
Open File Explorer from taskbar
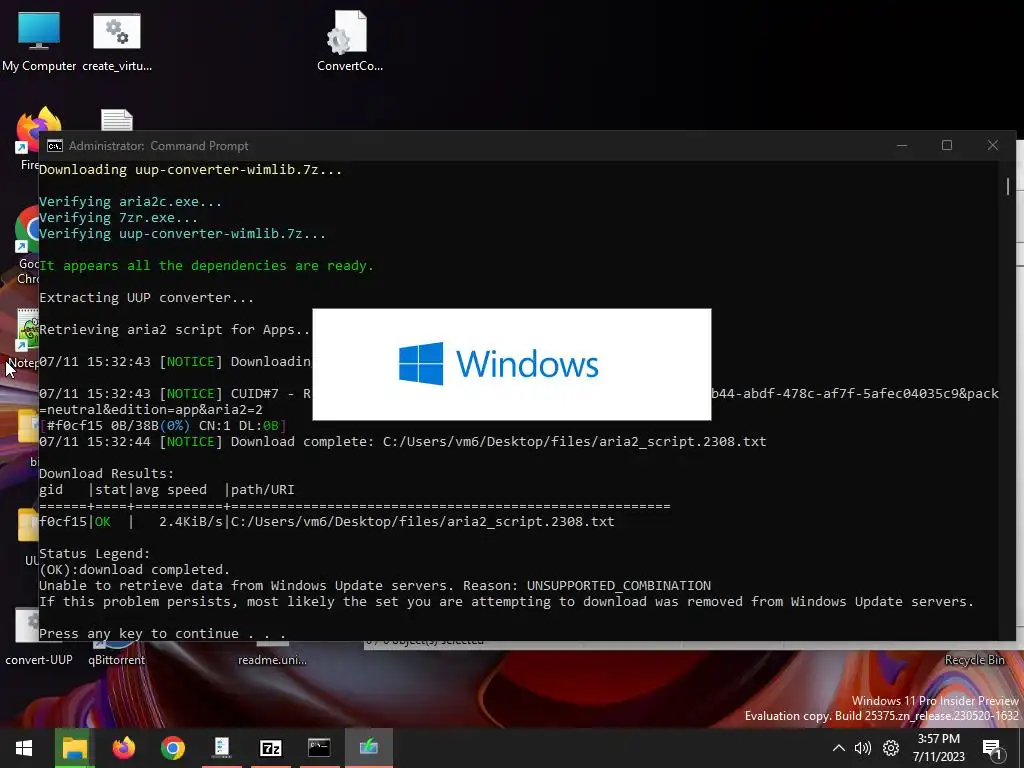coord(74,748)
